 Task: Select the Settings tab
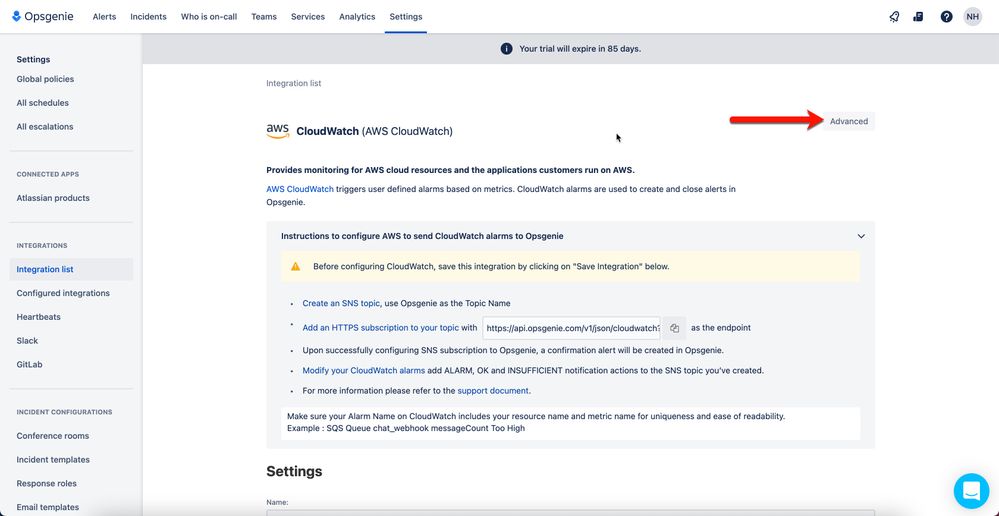pyautogui.click(x=406, y=17)
